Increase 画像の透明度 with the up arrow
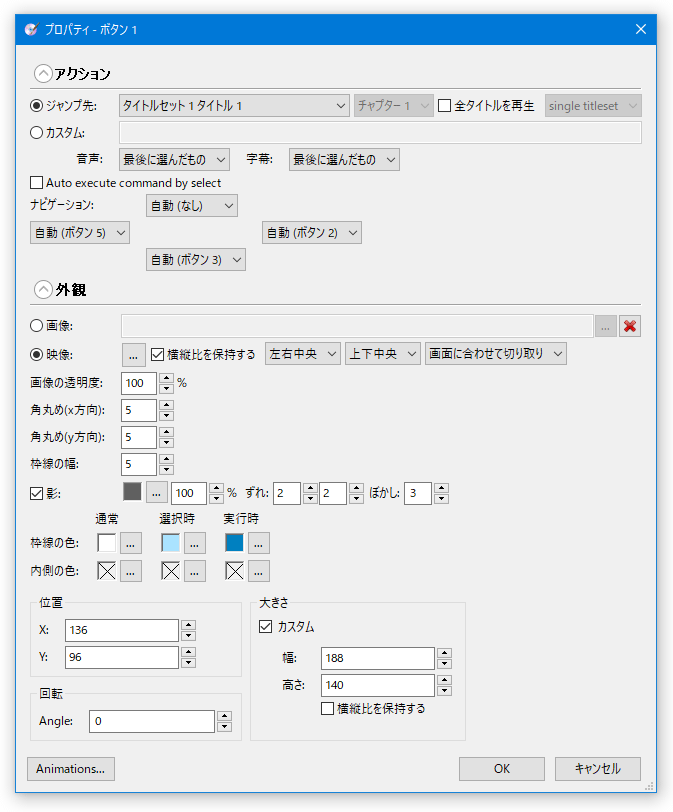 [166, 378]
